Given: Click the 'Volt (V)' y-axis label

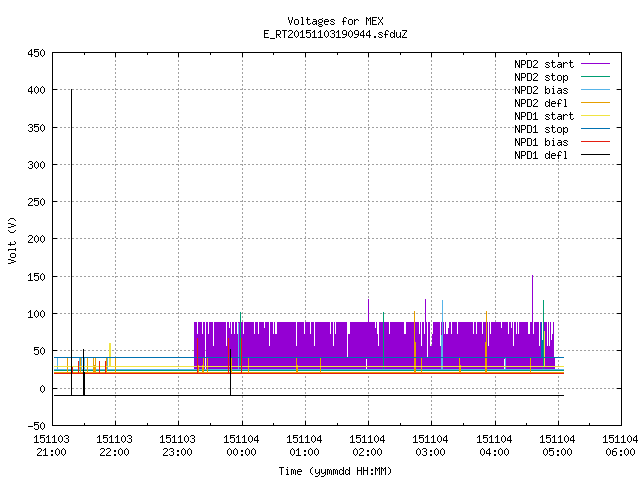Looking at the screenshot, I should pyautogui.click(x=13, y=240).
